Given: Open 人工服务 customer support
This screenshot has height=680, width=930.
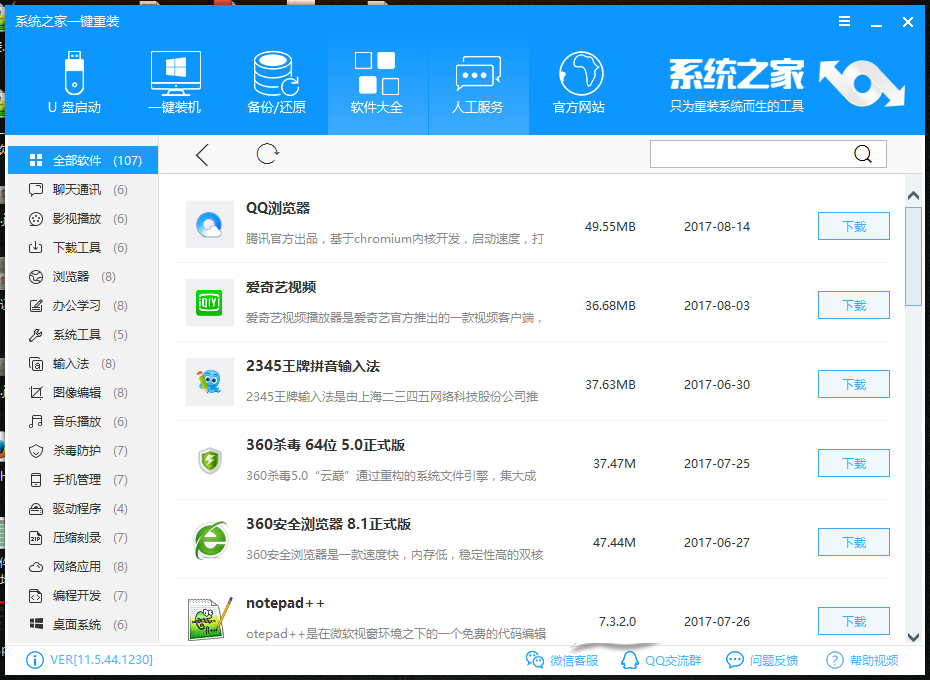Looking at the screenshot, I should (478, 80).
